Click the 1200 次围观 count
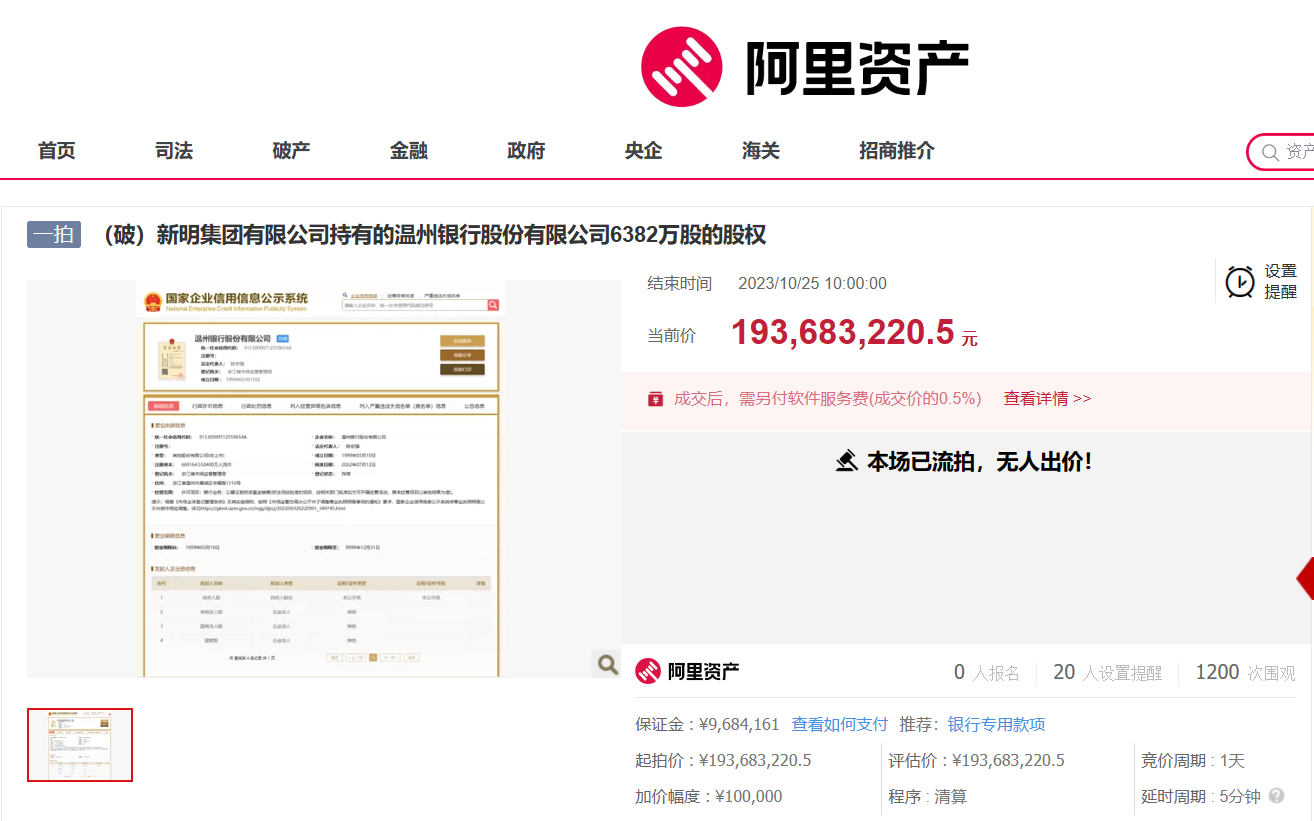 point(1246,672)
